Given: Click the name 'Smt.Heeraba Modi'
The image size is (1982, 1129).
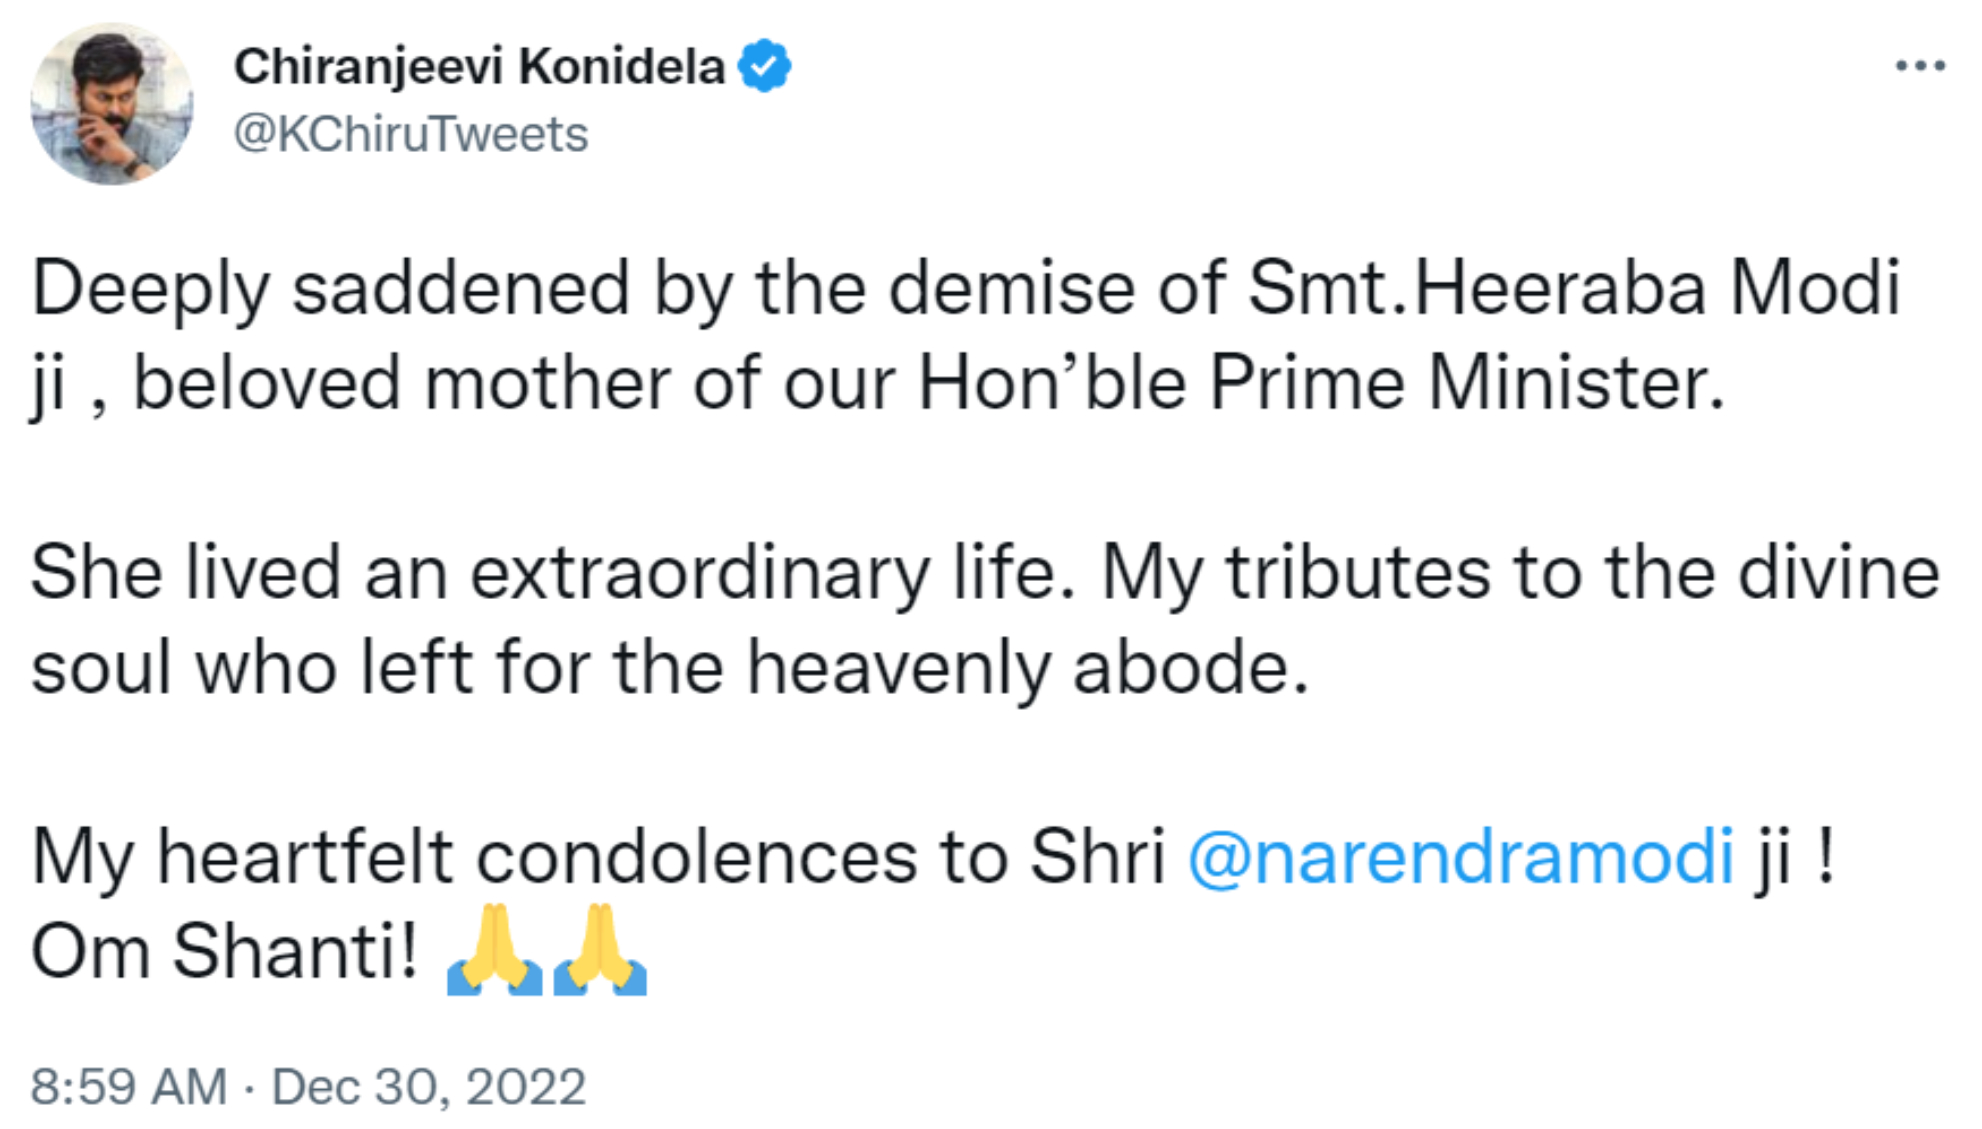Looking at the screenshot, I should tap(1574, 289).
